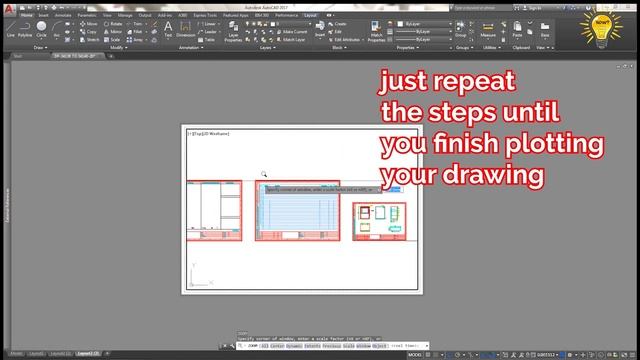Click Match Properties
The image size is (640, 360).
point(376,32)
